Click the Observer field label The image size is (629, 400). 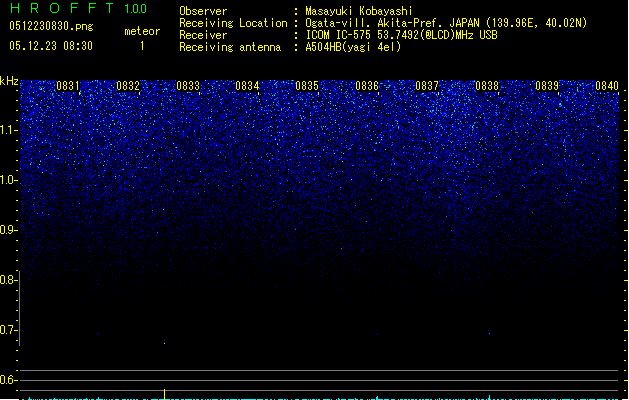(x=203, y=11)
